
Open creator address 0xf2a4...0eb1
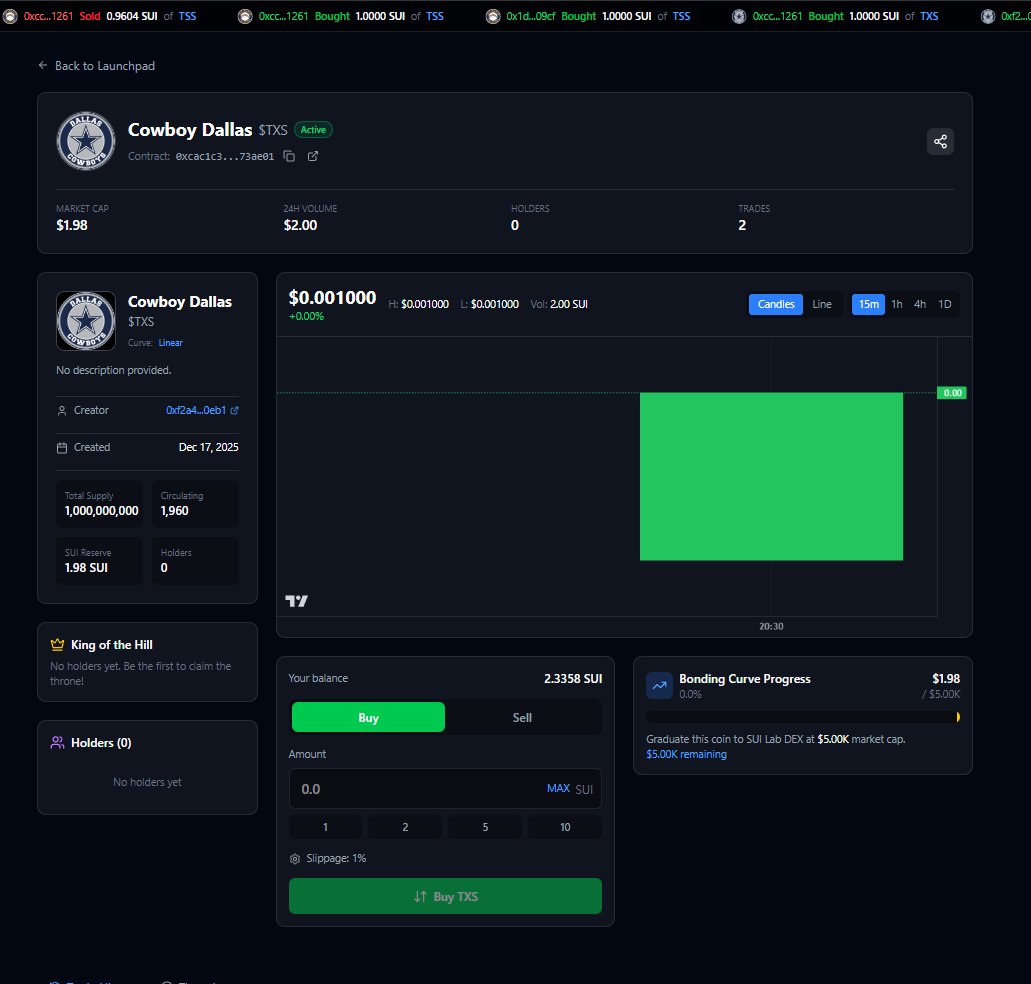point(196,410)
